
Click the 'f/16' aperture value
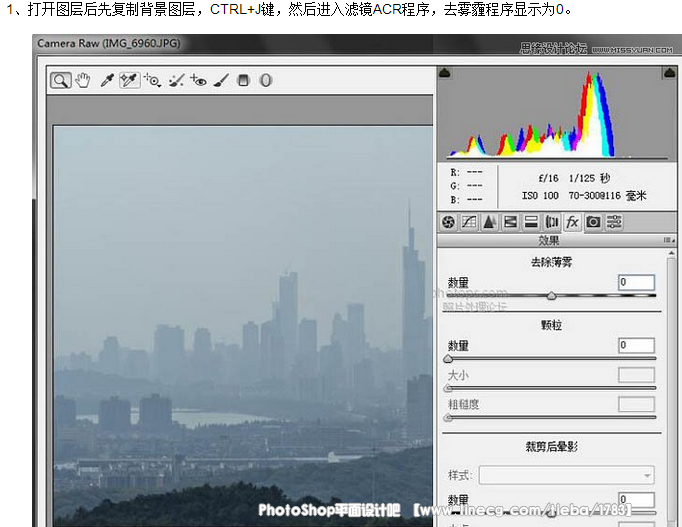(548, 178)
